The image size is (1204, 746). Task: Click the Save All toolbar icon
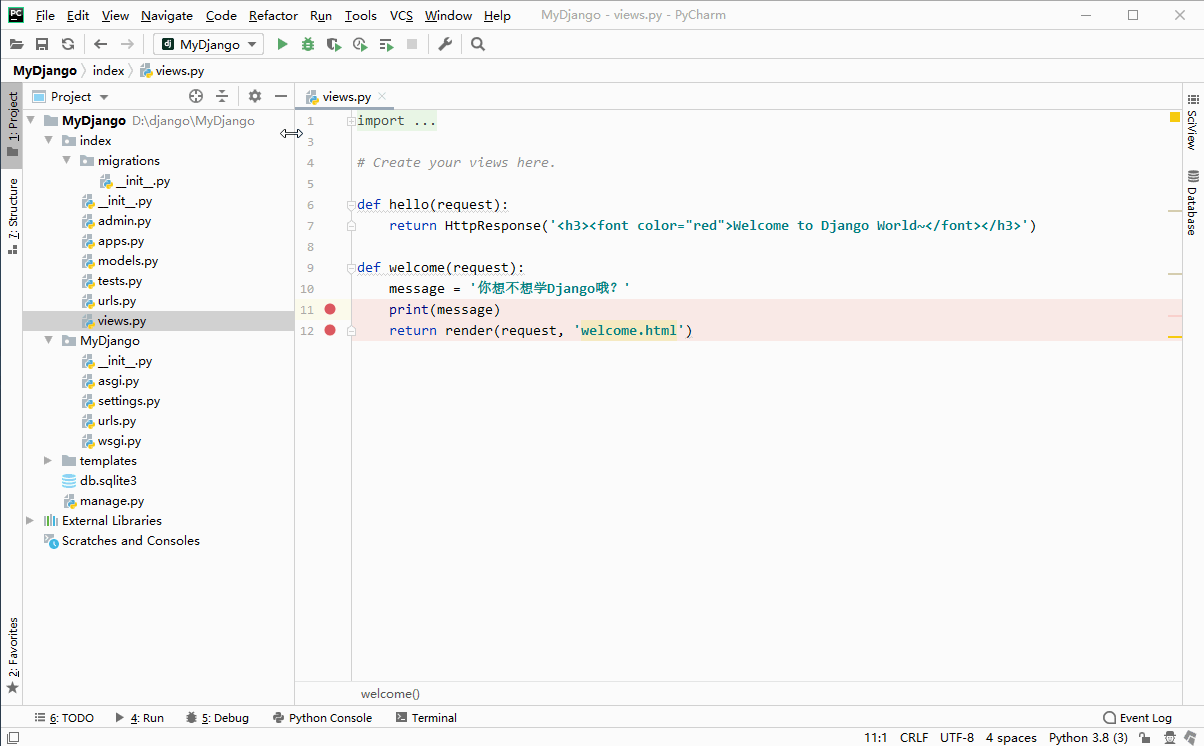(x=42, y=44)
